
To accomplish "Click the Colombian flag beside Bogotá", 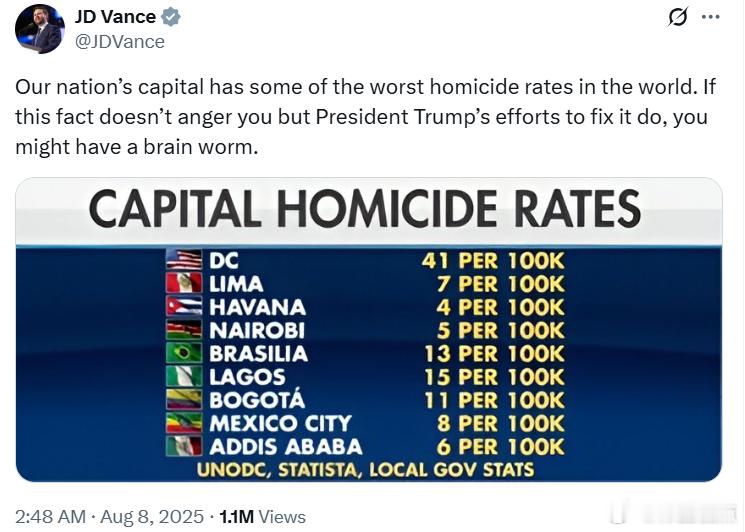I will [184, 400].
